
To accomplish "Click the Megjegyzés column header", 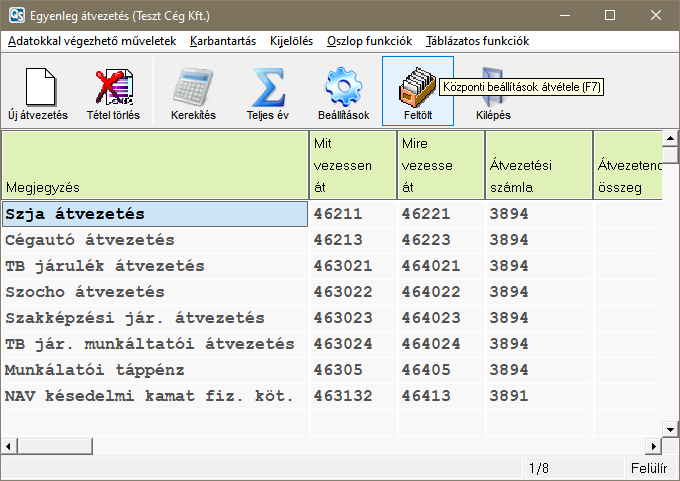I will (x=155, y=166).
